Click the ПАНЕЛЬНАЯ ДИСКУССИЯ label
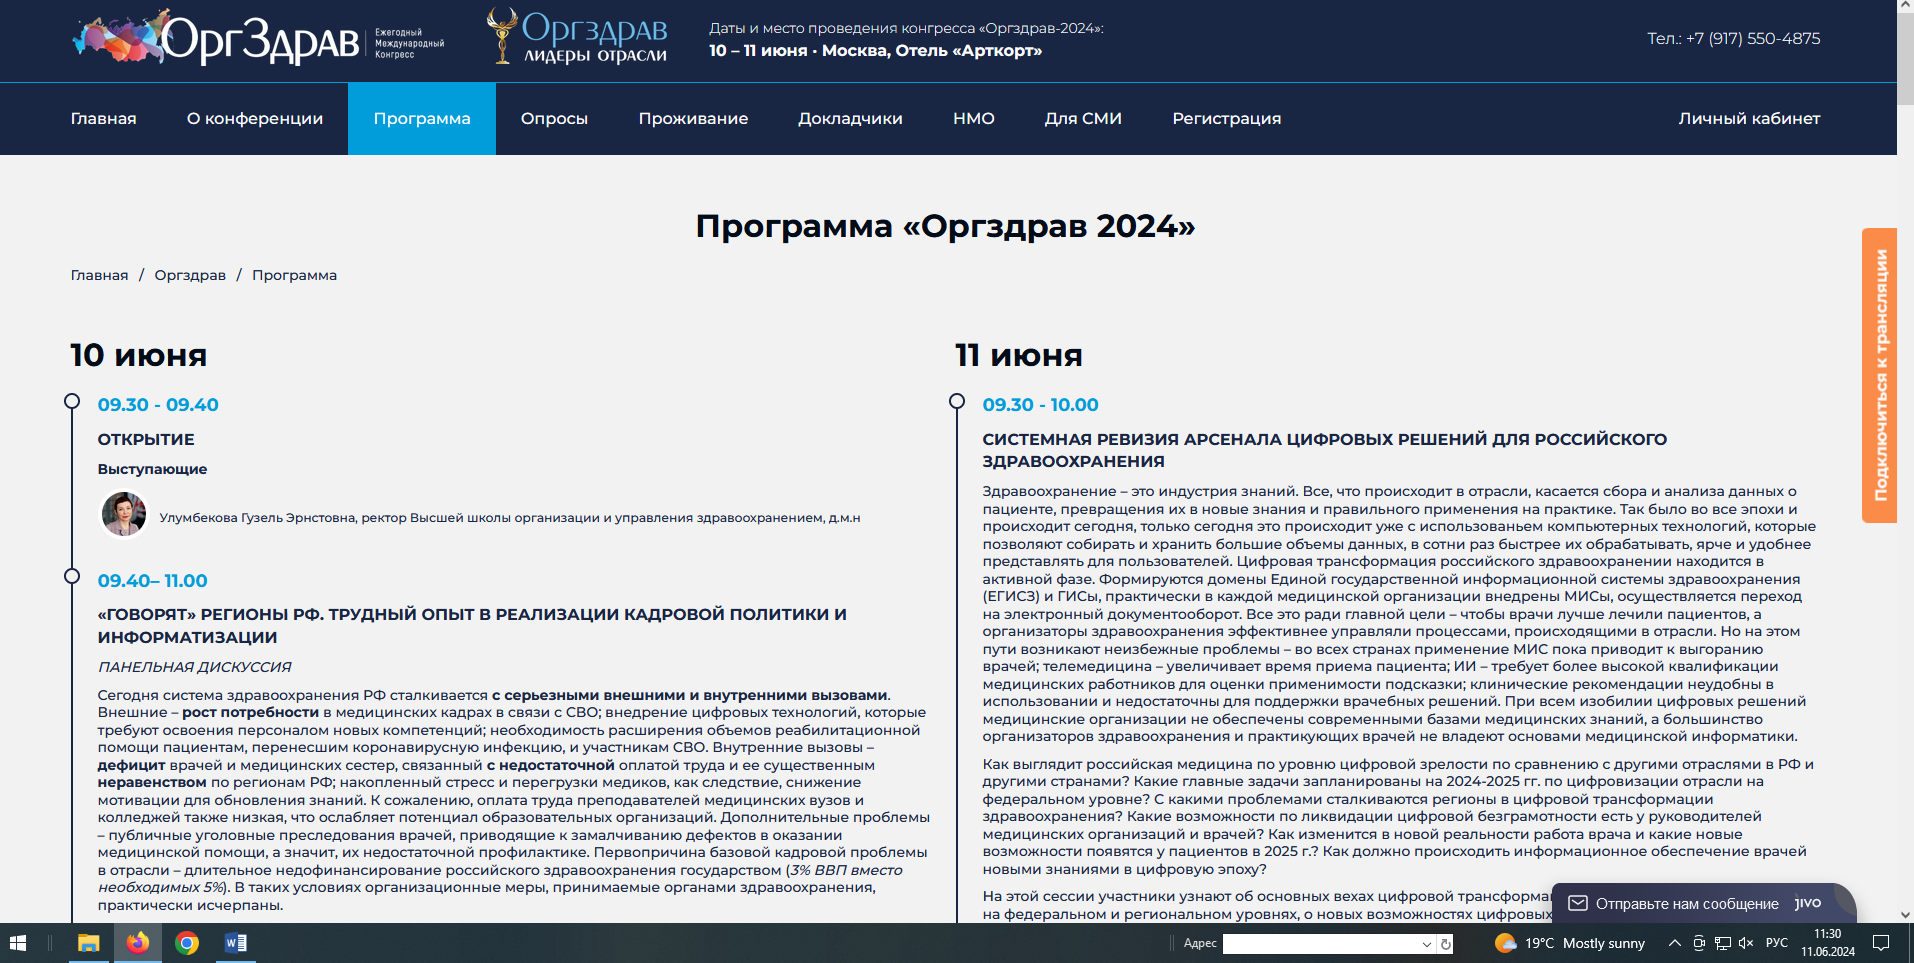Image resolution: width=1914 pixels, height=963 pixels. [x=194, y=667]
